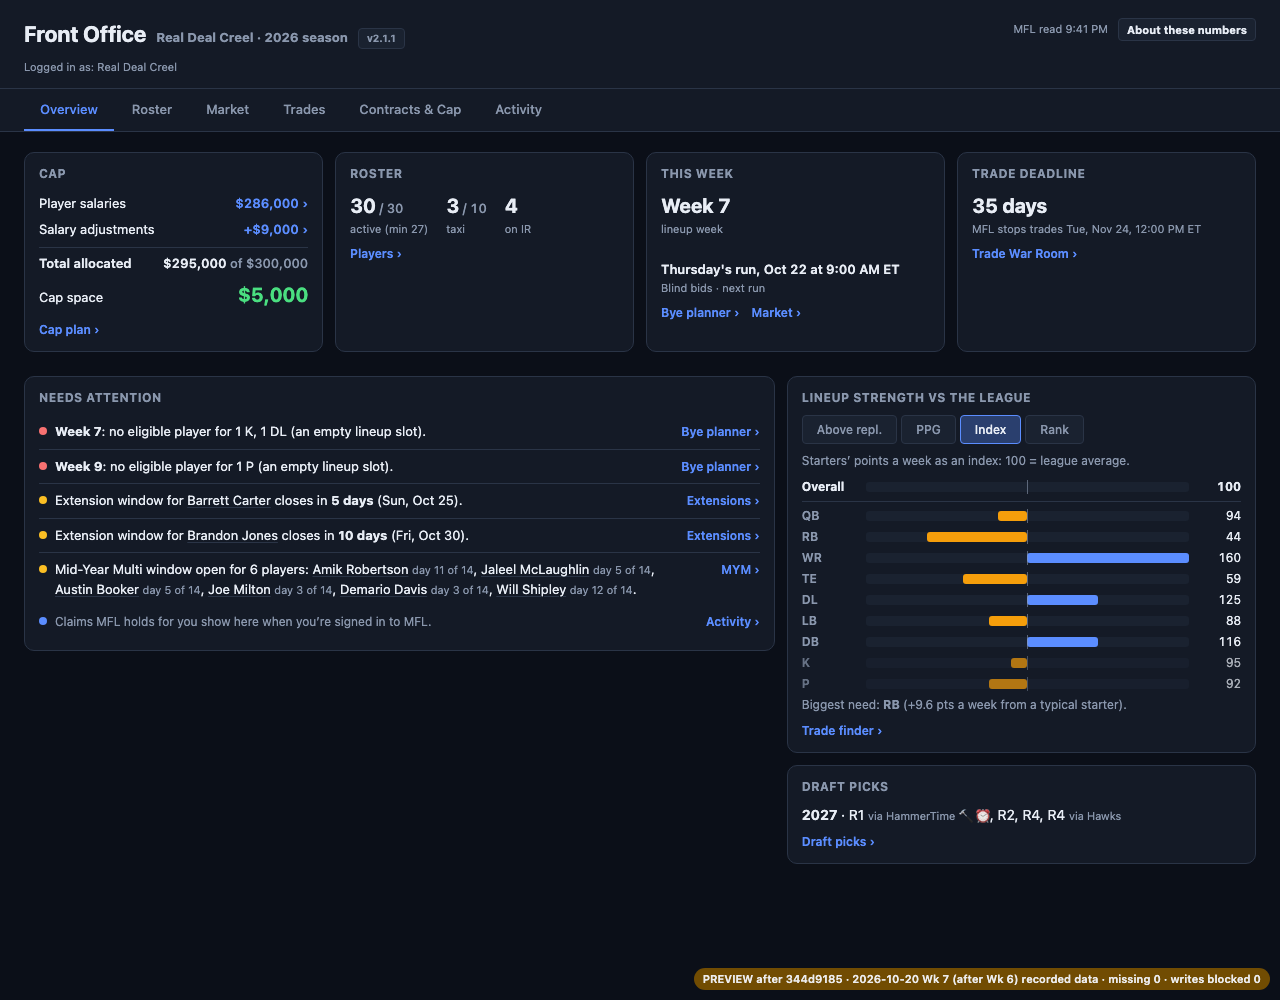Screen dimensions: 1280x1000
Task: Switch lineup strength to Above repl.
Action: point(849,430)
